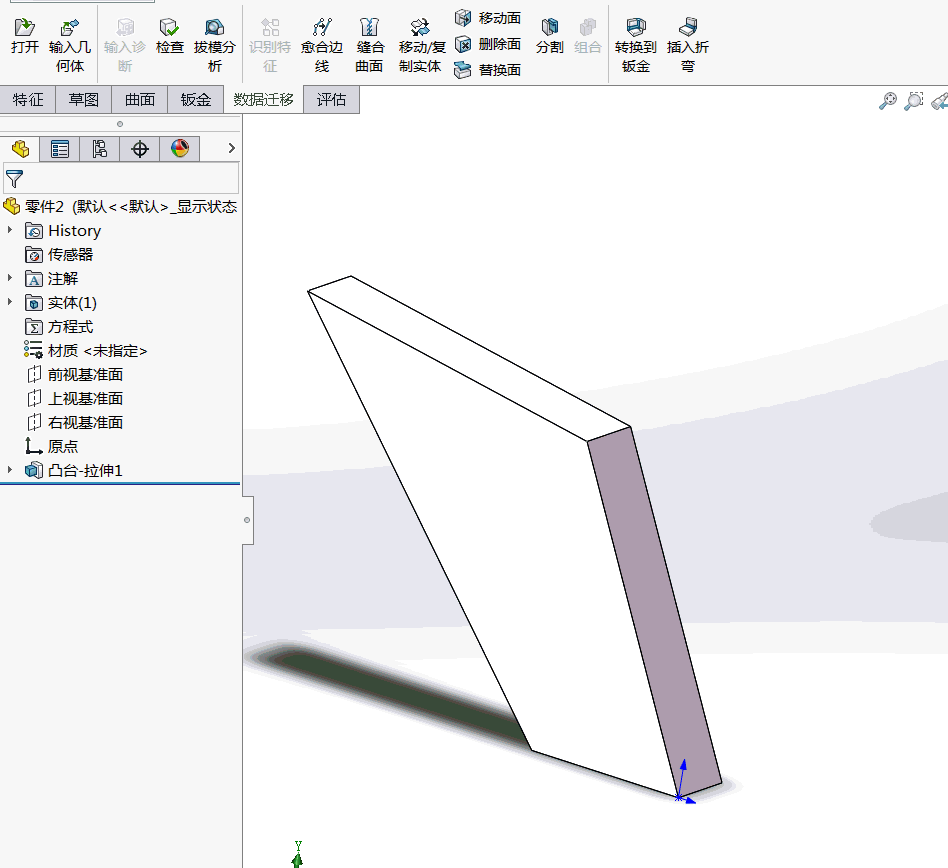Open 转换到钣金 convert to sheet metal
Image resolution: width=948 pixels, height=868 pixels.
click(x=635, y=46)
